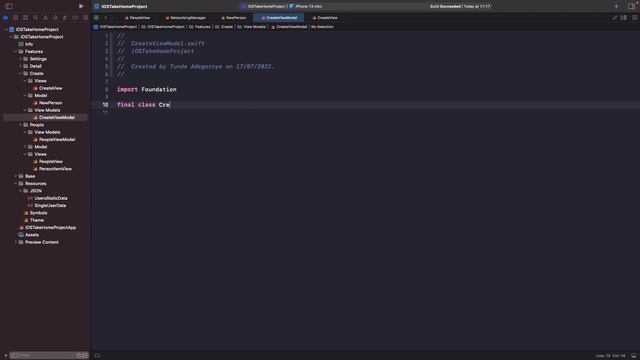This screenshot has width=640, height=360.
Task: Show the Project navigator folder icon
Action: tap(5, 18)
